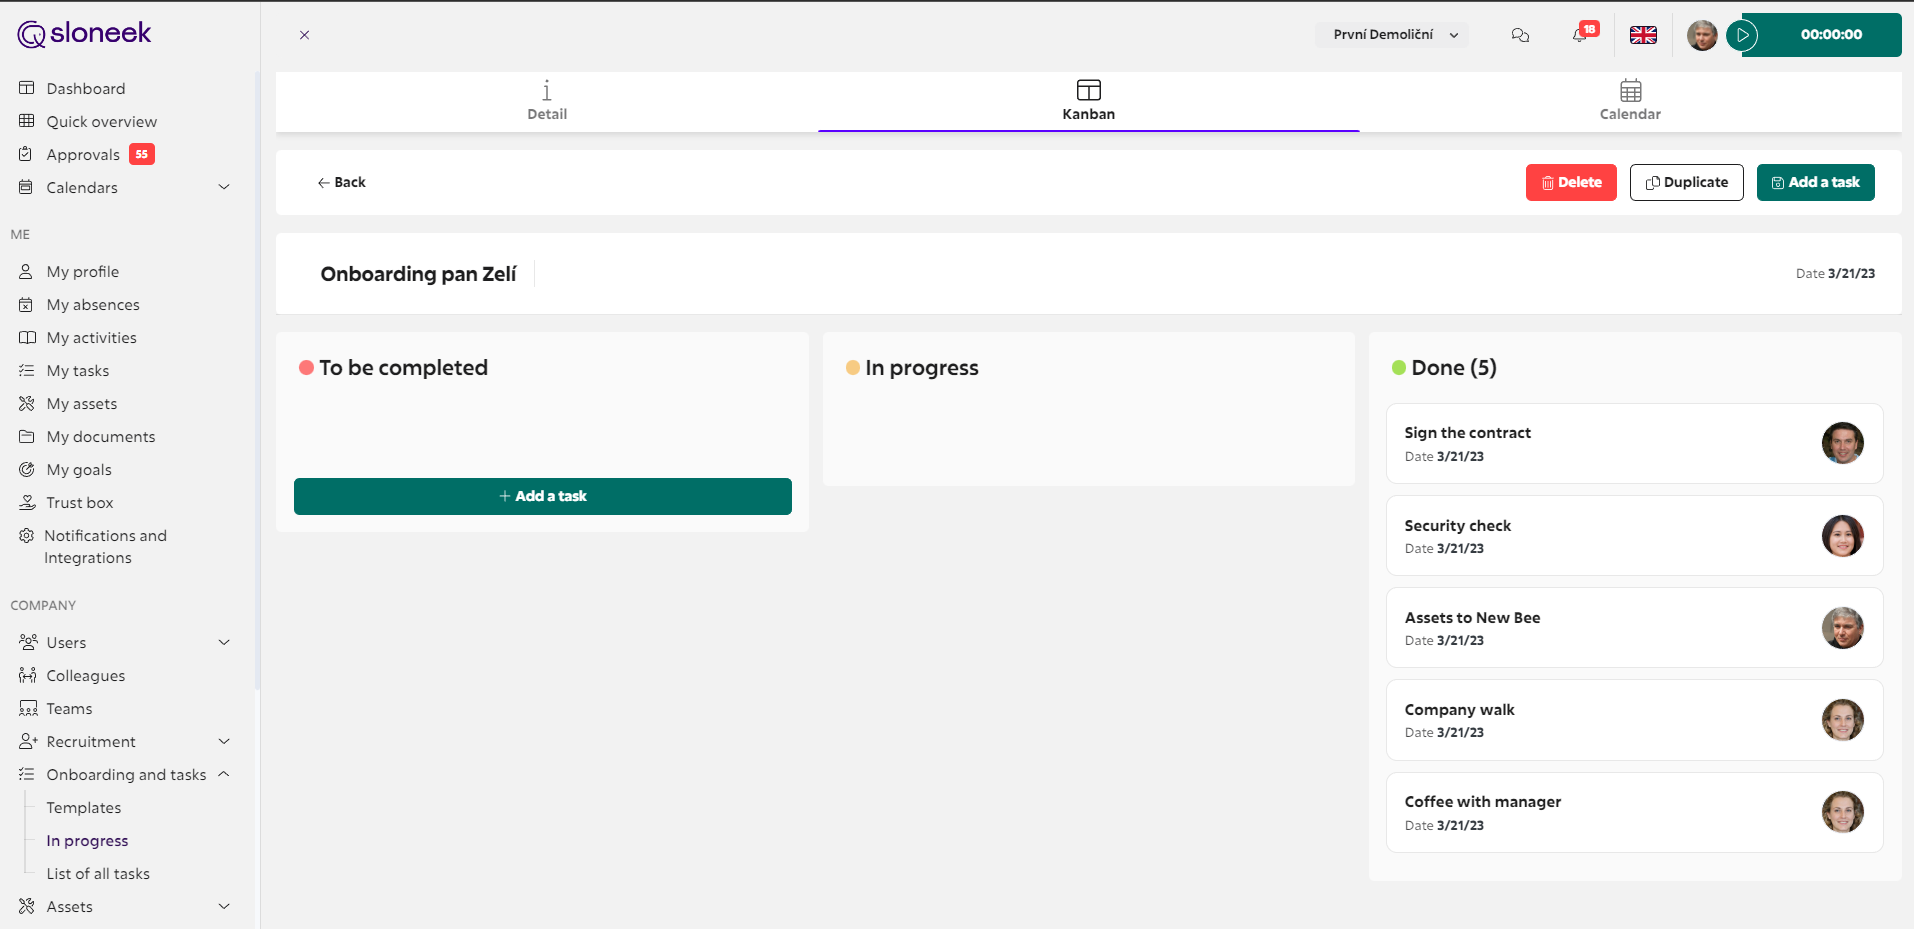The height and width of the screenshot is (929, 1914).
Task: Click the Recruitment add-person icon
Action: point(28,741)
